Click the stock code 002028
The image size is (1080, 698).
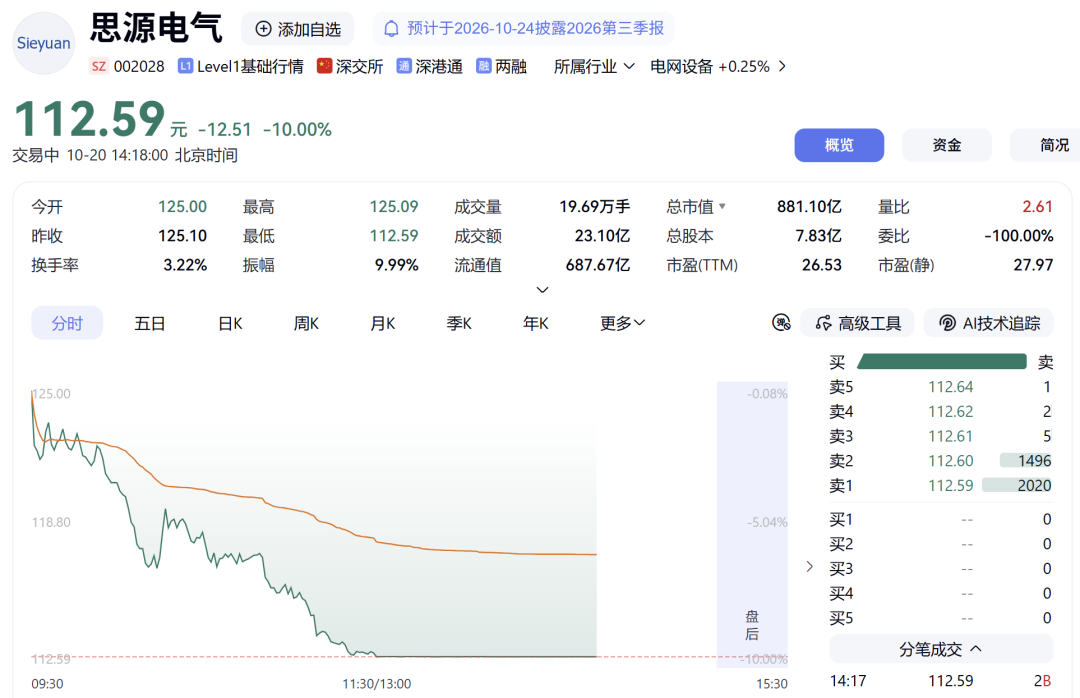point(139,66)
